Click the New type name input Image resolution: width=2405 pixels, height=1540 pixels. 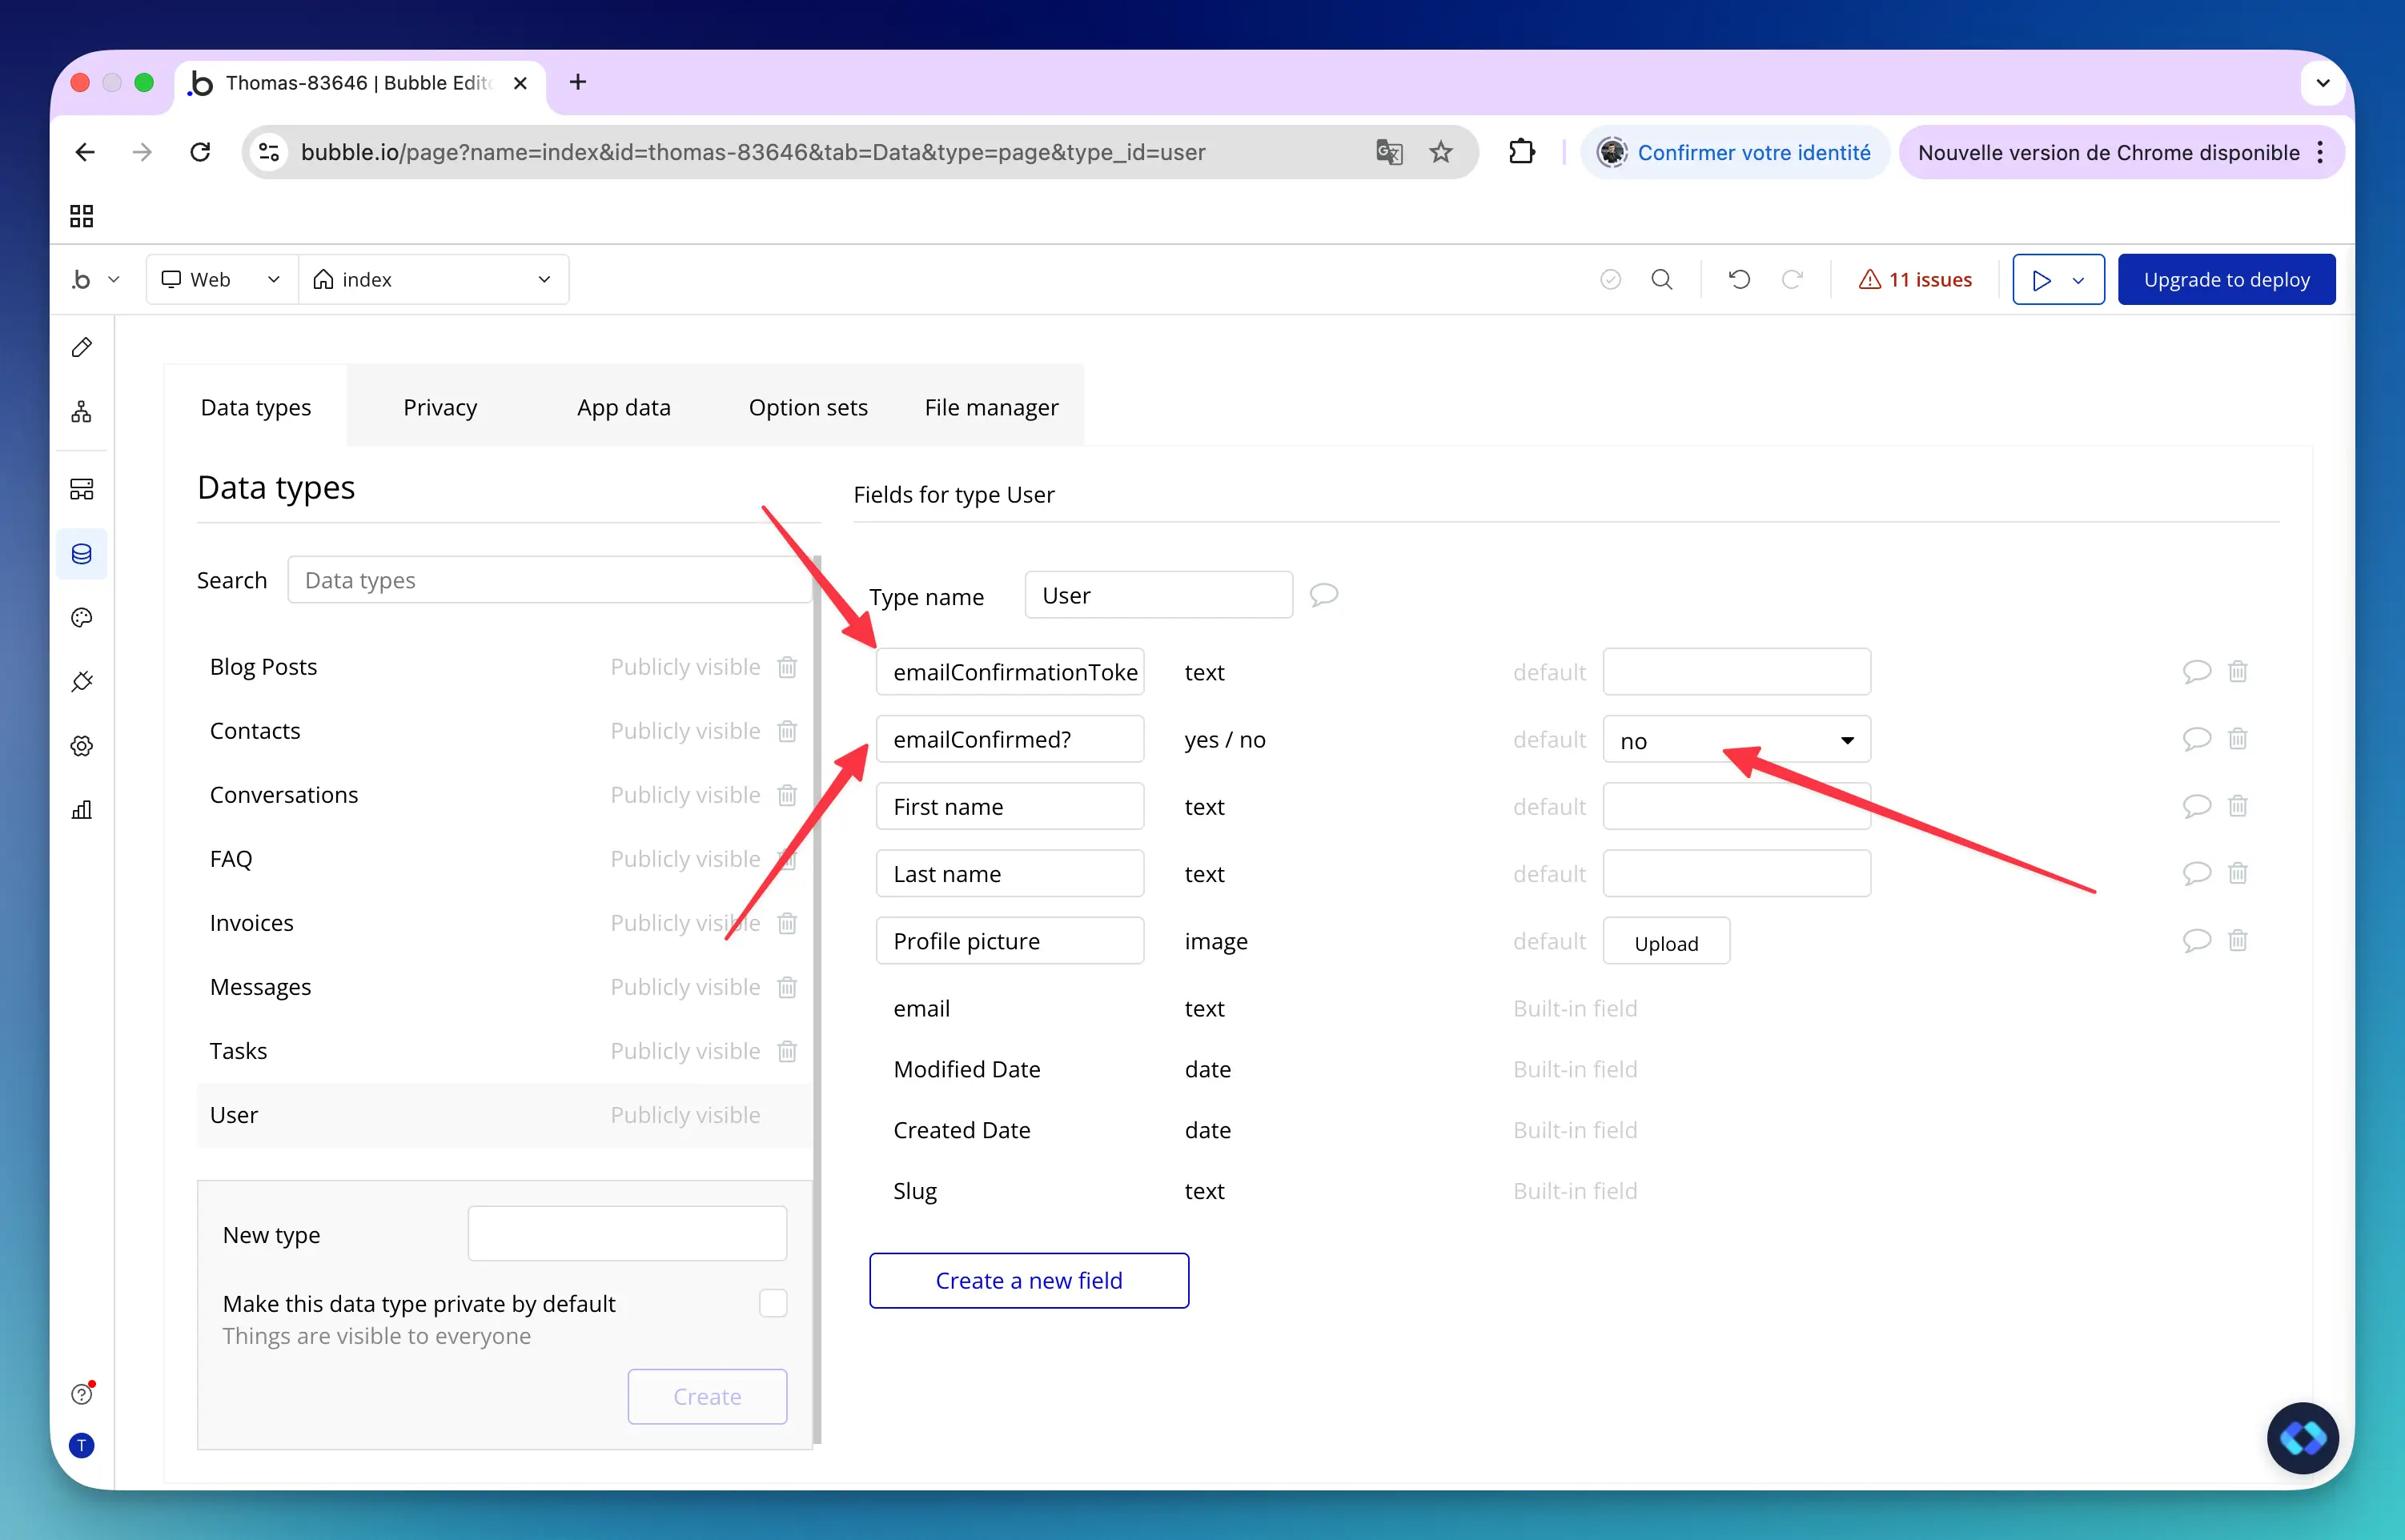[x=627, y=1233]
